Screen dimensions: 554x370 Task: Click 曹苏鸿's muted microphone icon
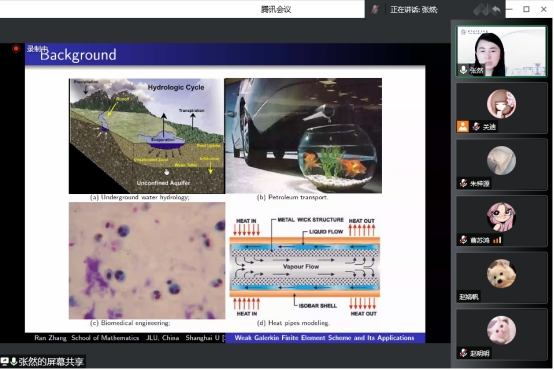(463, 240)
